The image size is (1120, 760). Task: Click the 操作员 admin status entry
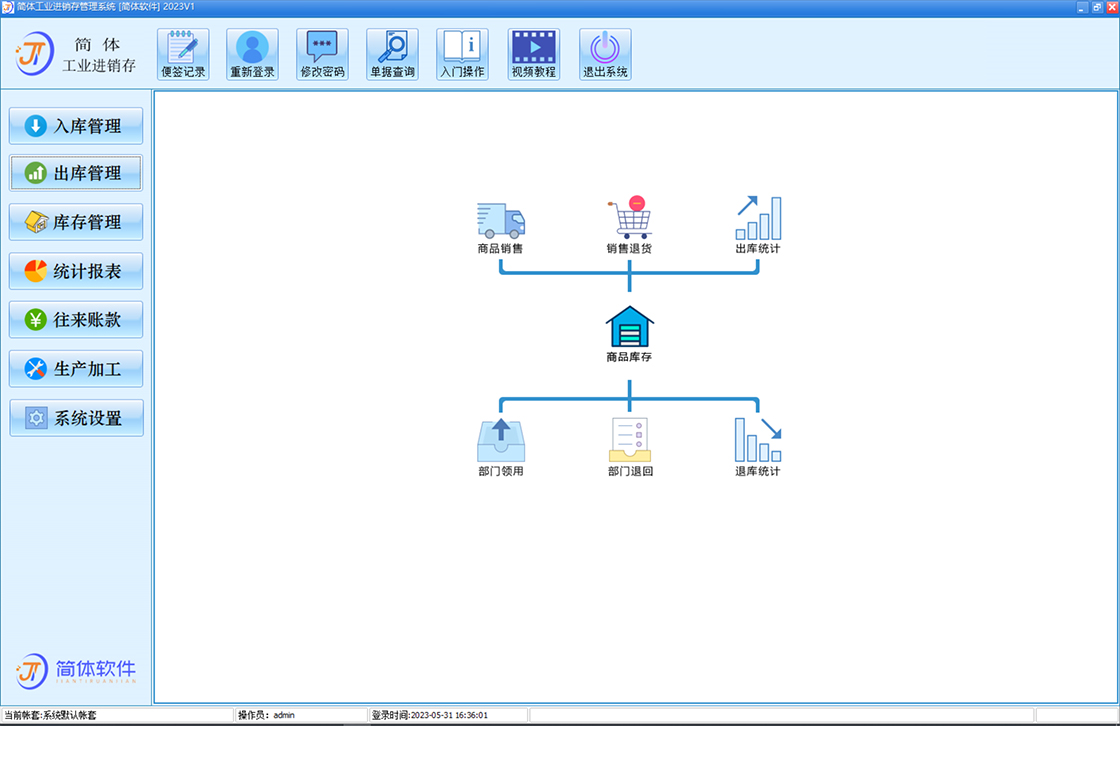coord(301,715)
